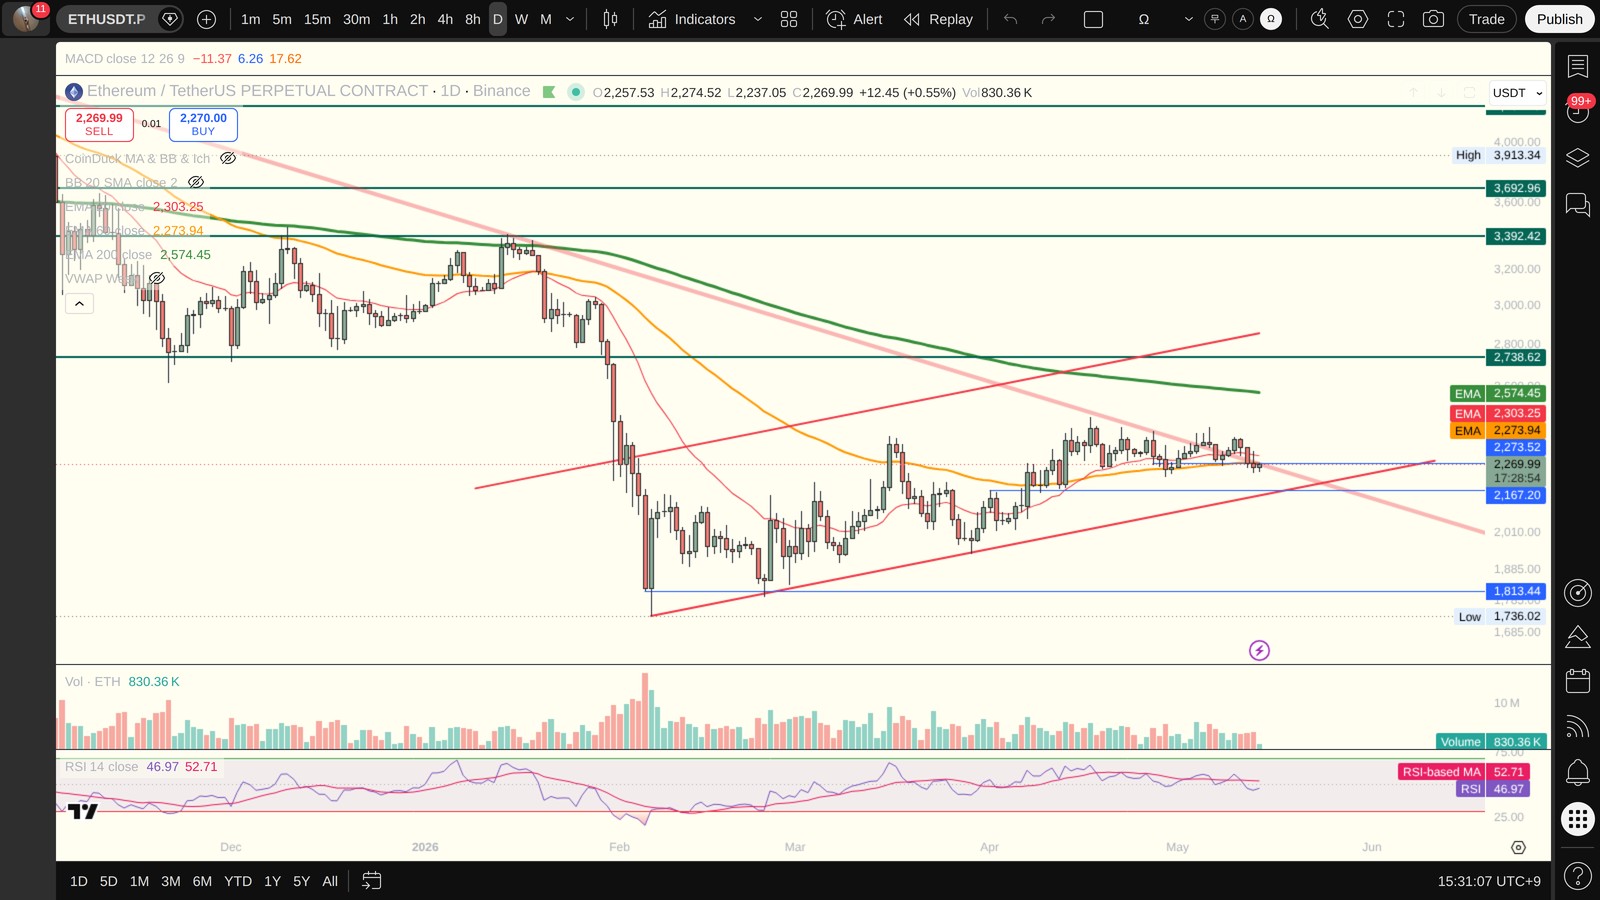Expand the timeframe interval dropdown

[x=570, y=19]
